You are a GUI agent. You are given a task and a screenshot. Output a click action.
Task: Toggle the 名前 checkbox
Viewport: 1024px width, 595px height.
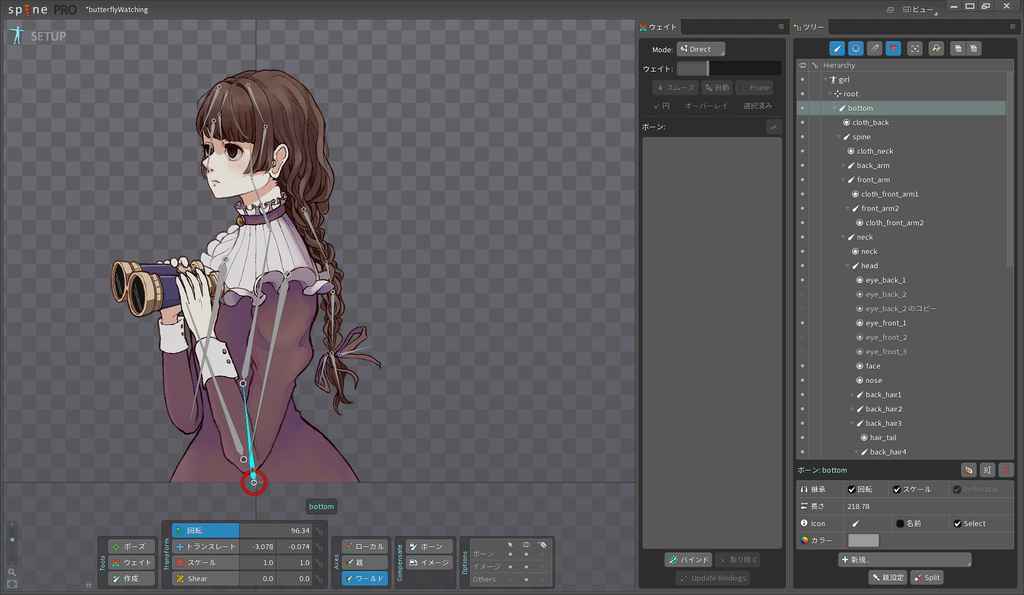pyautogui.click(x=900, y=524)
